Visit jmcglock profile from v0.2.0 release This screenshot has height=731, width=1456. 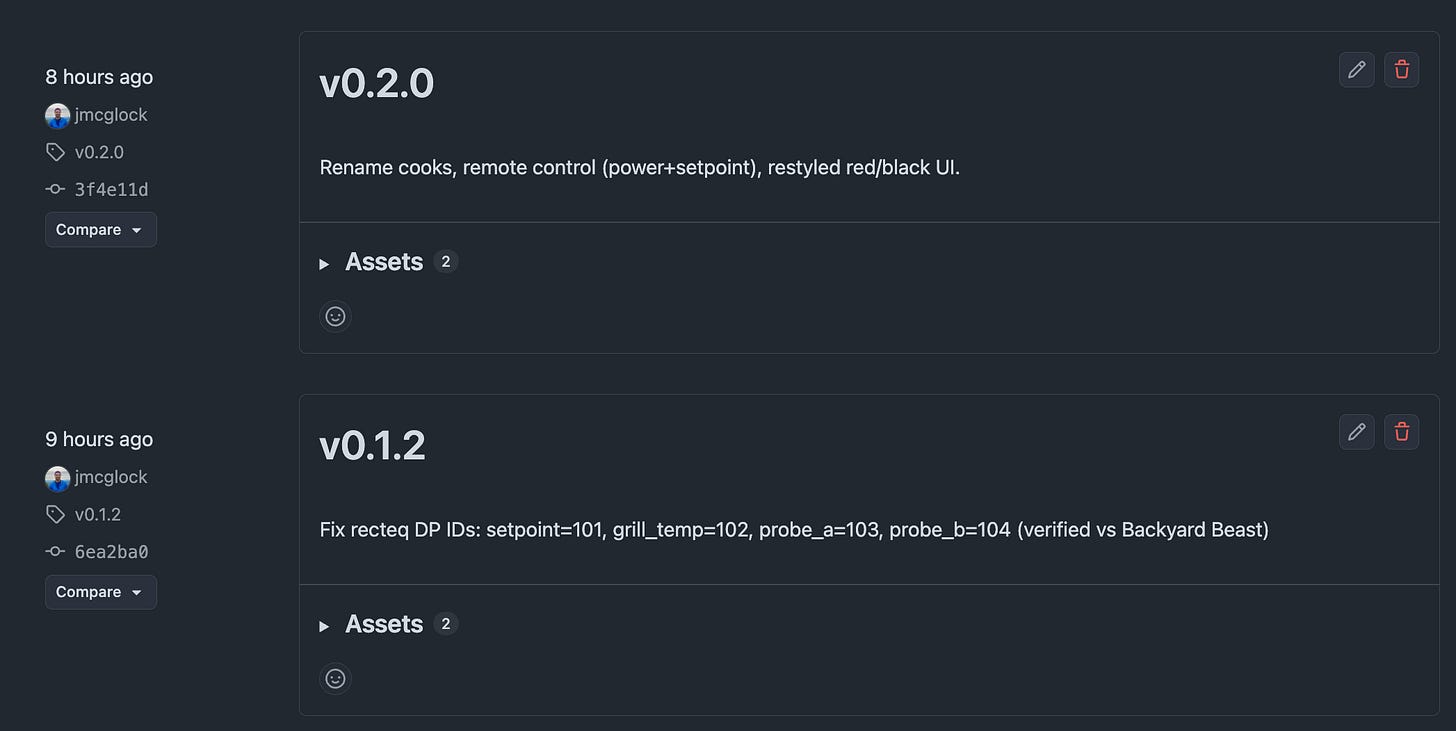point(111,115)
